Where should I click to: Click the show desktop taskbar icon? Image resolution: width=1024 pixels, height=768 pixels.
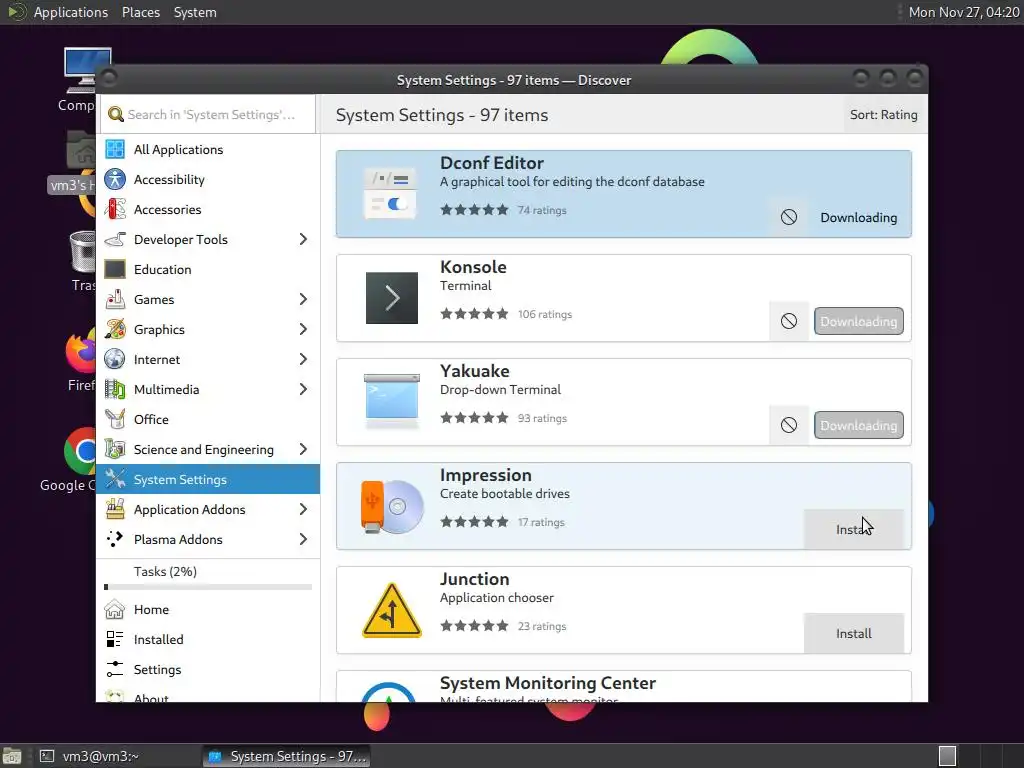click(x=12, y=756)
